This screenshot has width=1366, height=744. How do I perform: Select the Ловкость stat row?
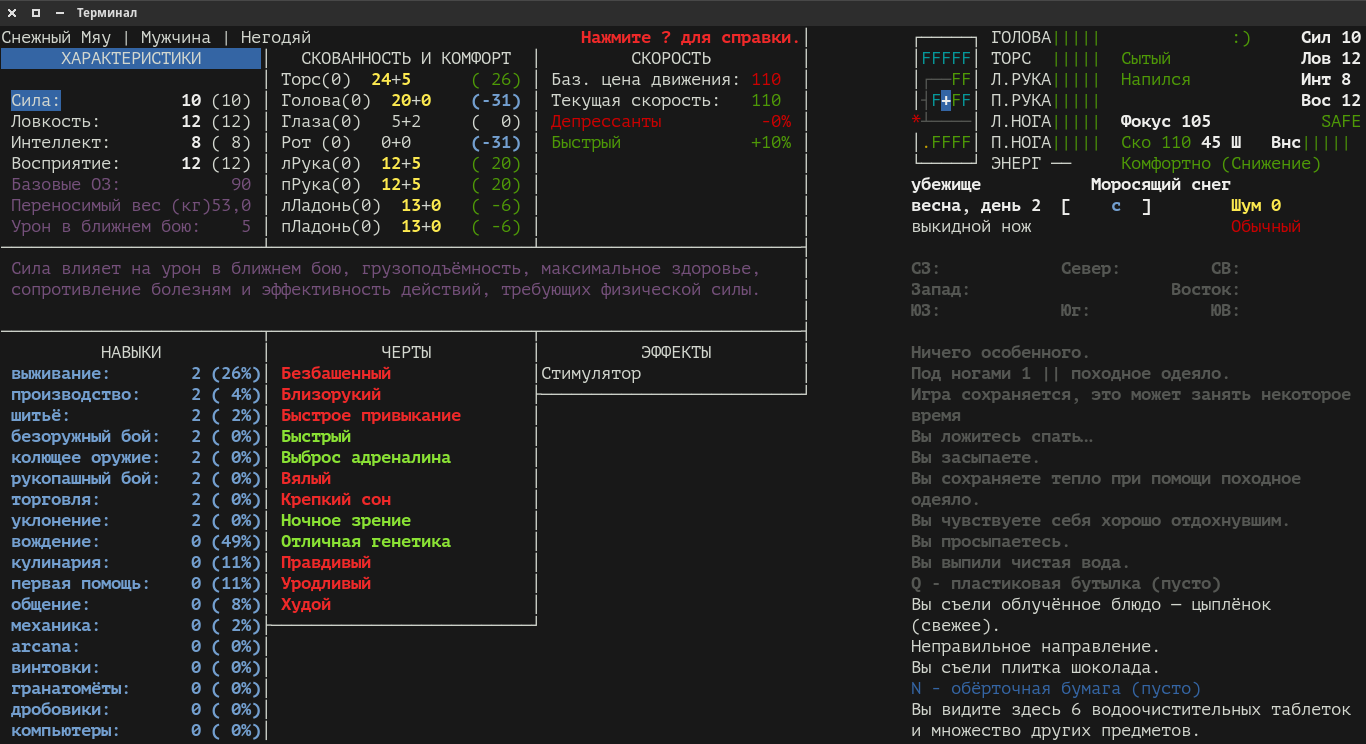(131, 122)
